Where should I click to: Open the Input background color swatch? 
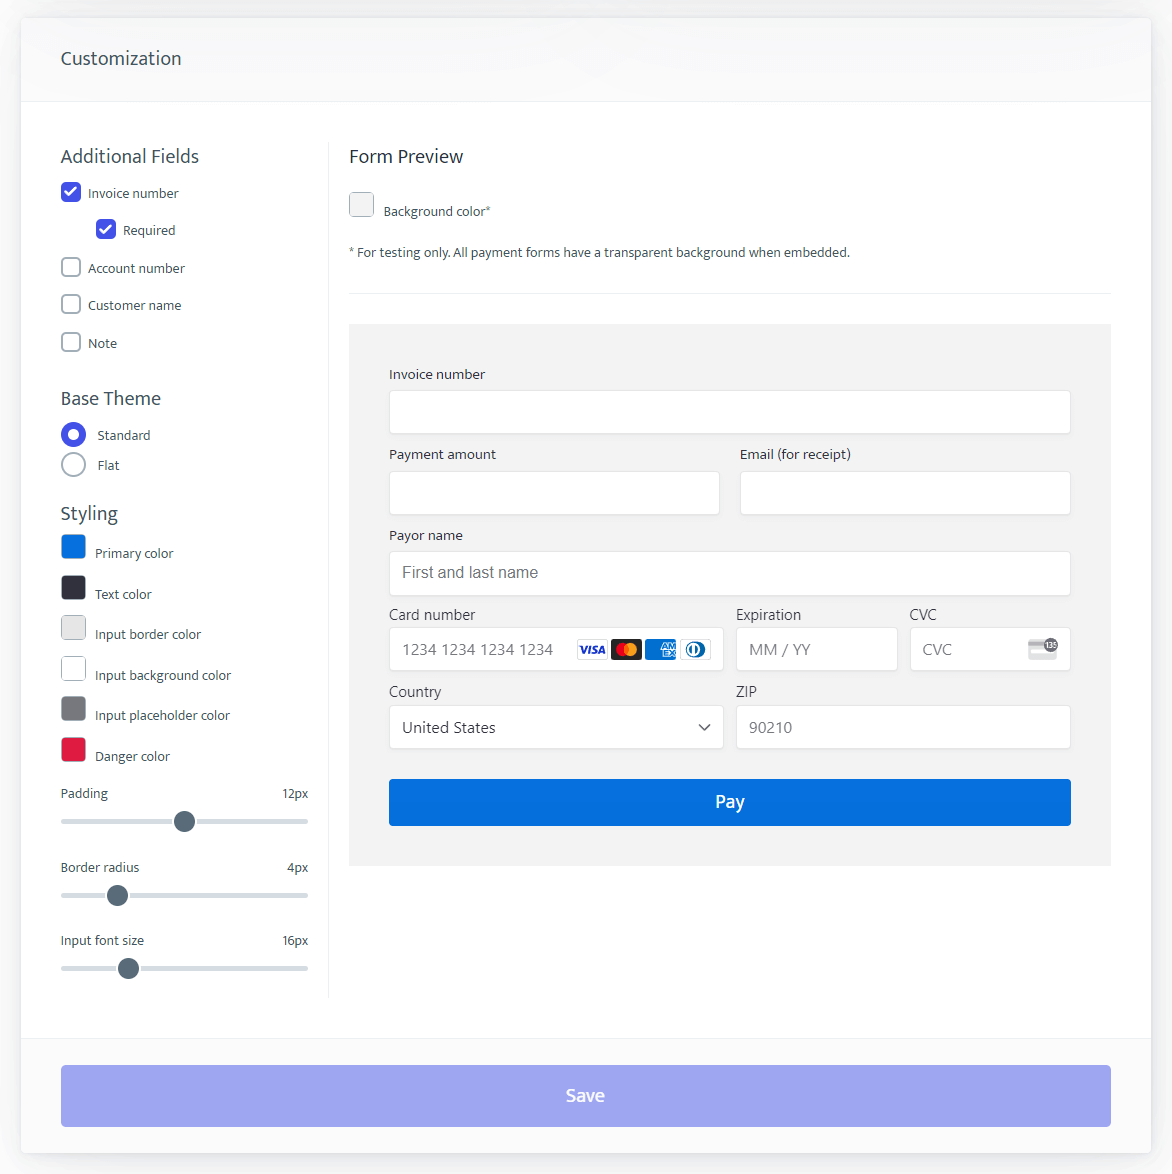(73, 669)
